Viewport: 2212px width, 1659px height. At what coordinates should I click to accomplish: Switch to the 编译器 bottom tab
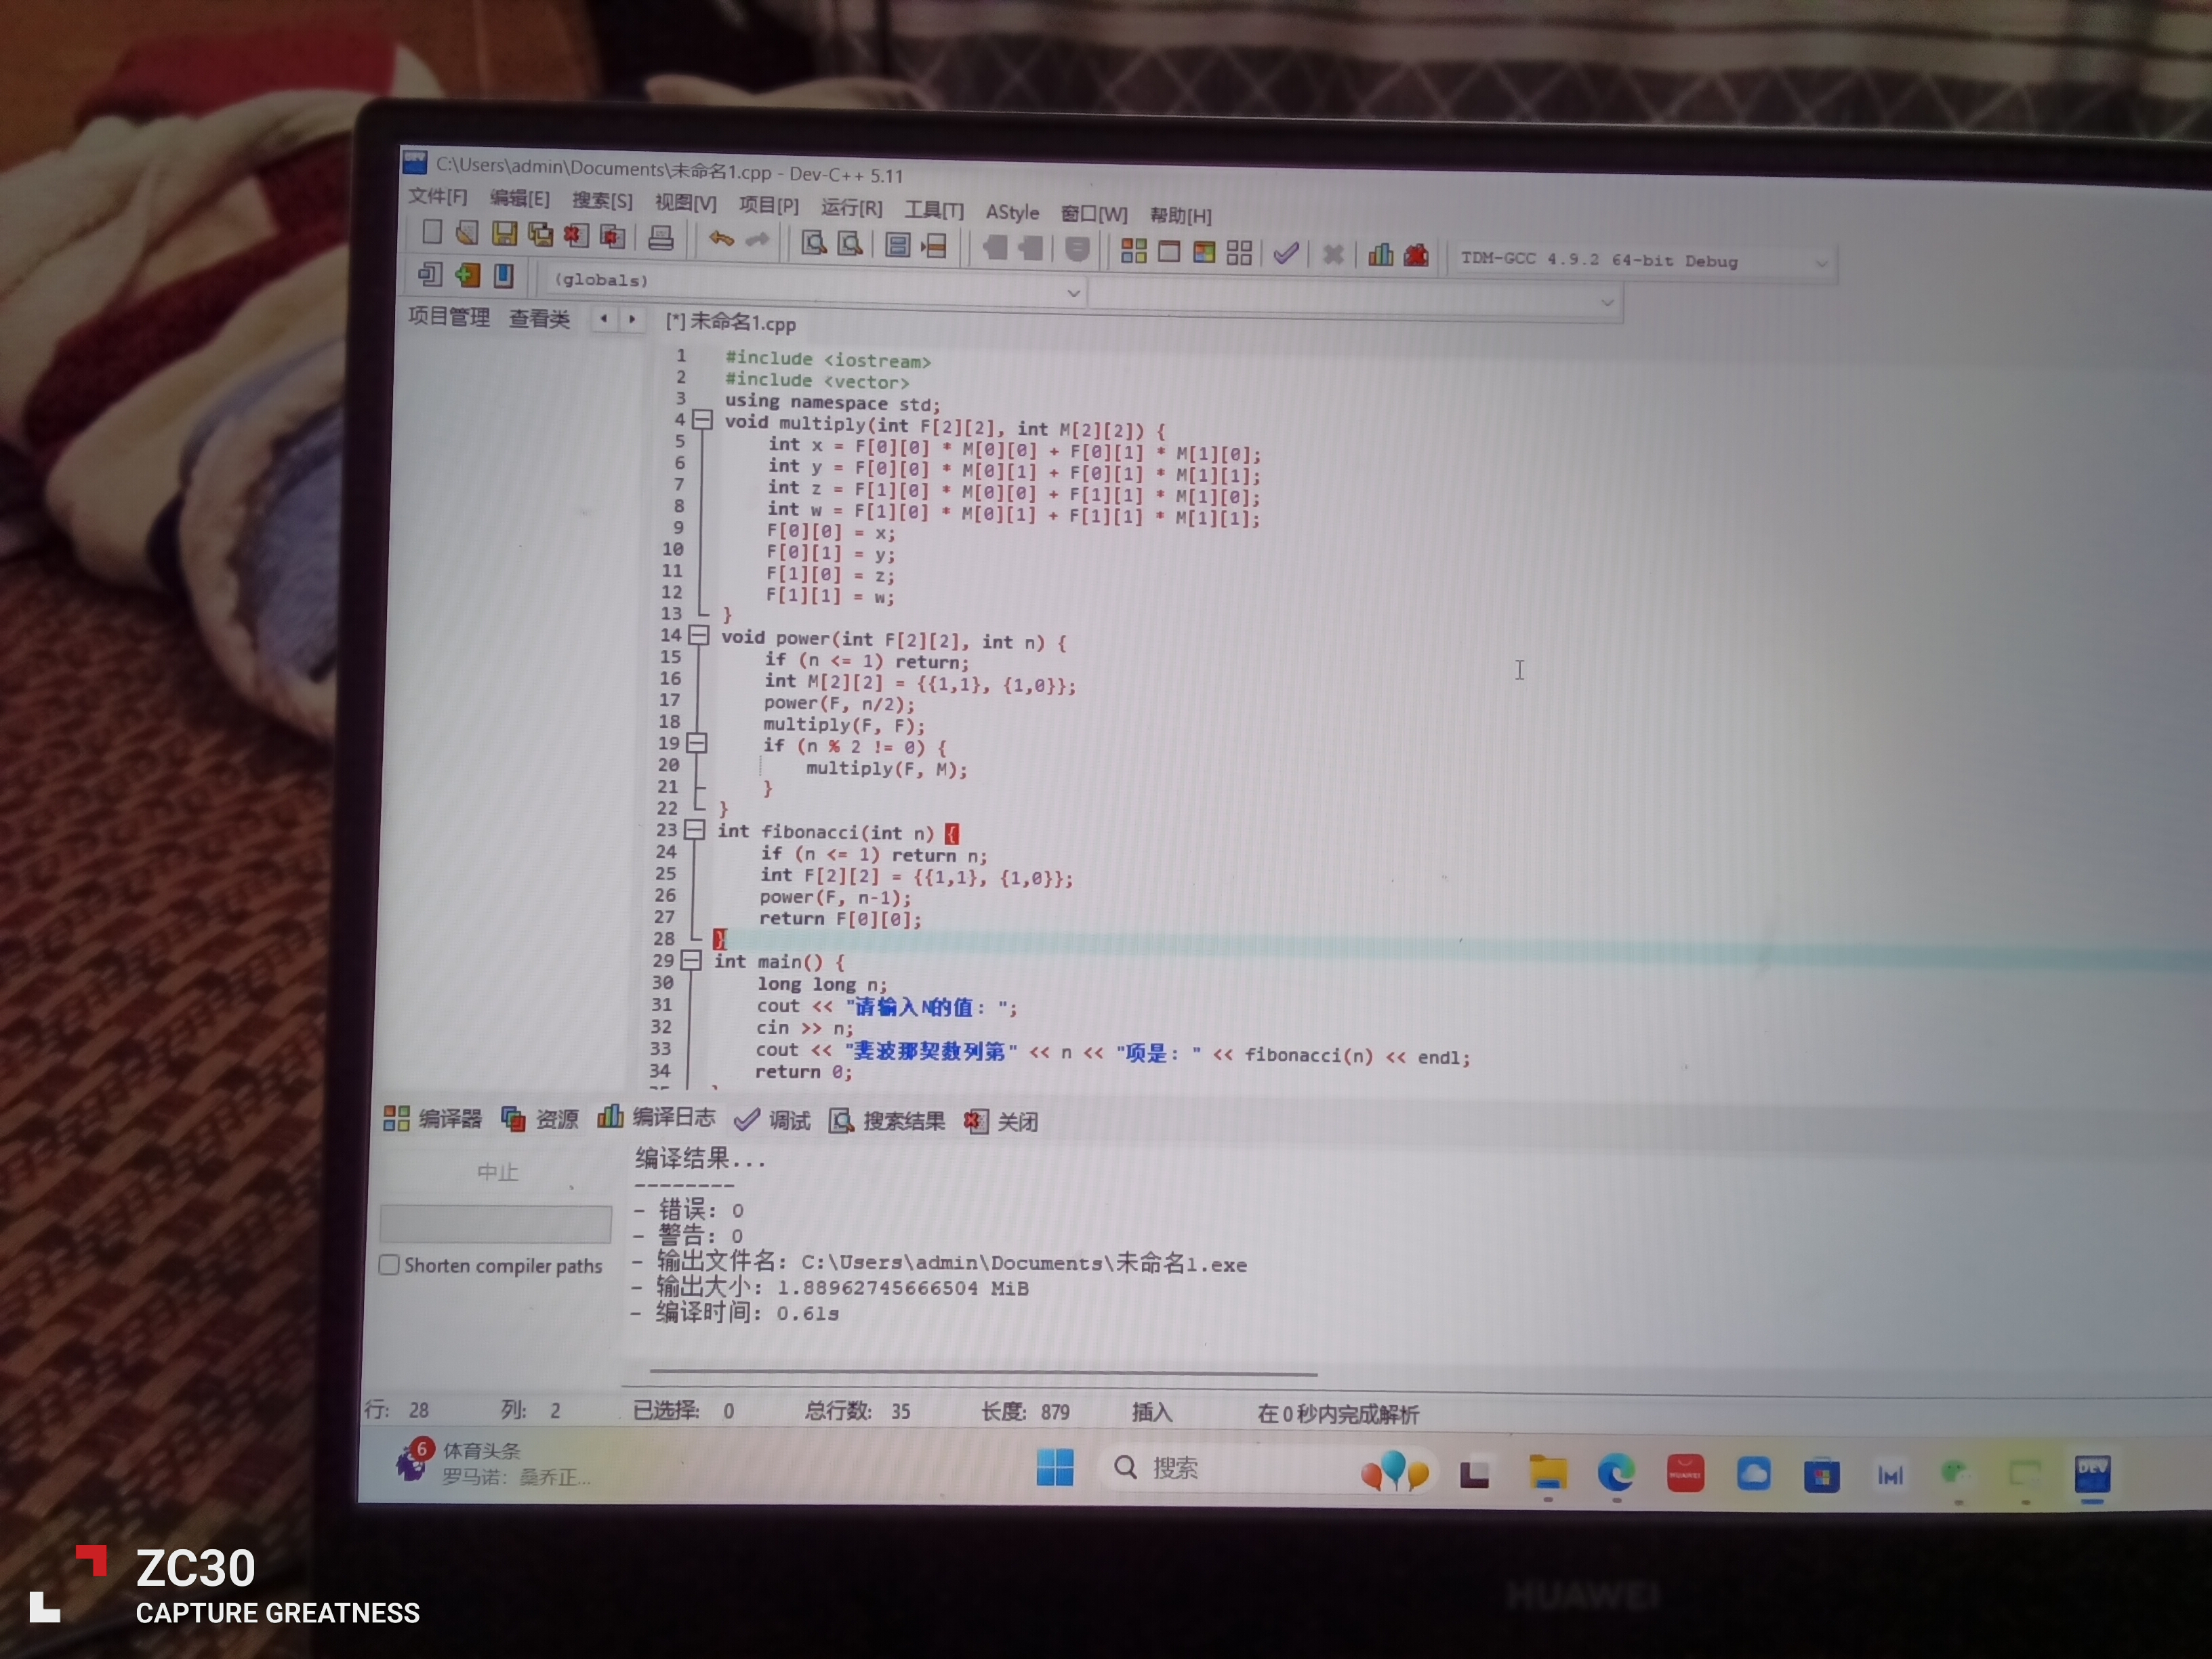pyautogui.click(x=433, y=1118)
